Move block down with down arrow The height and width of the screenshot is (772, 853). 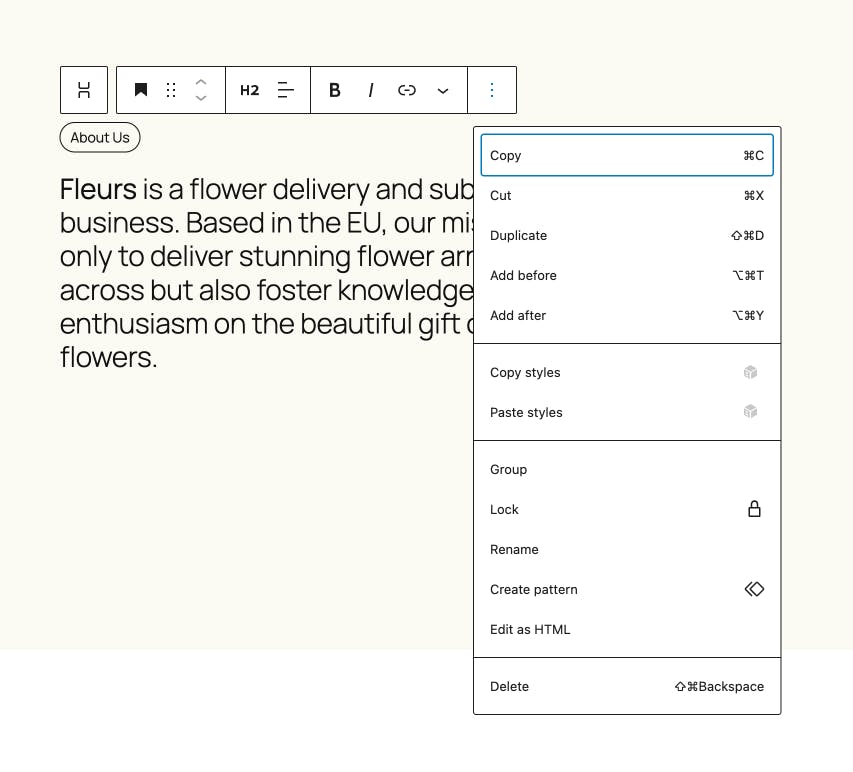tap(201, 98)
